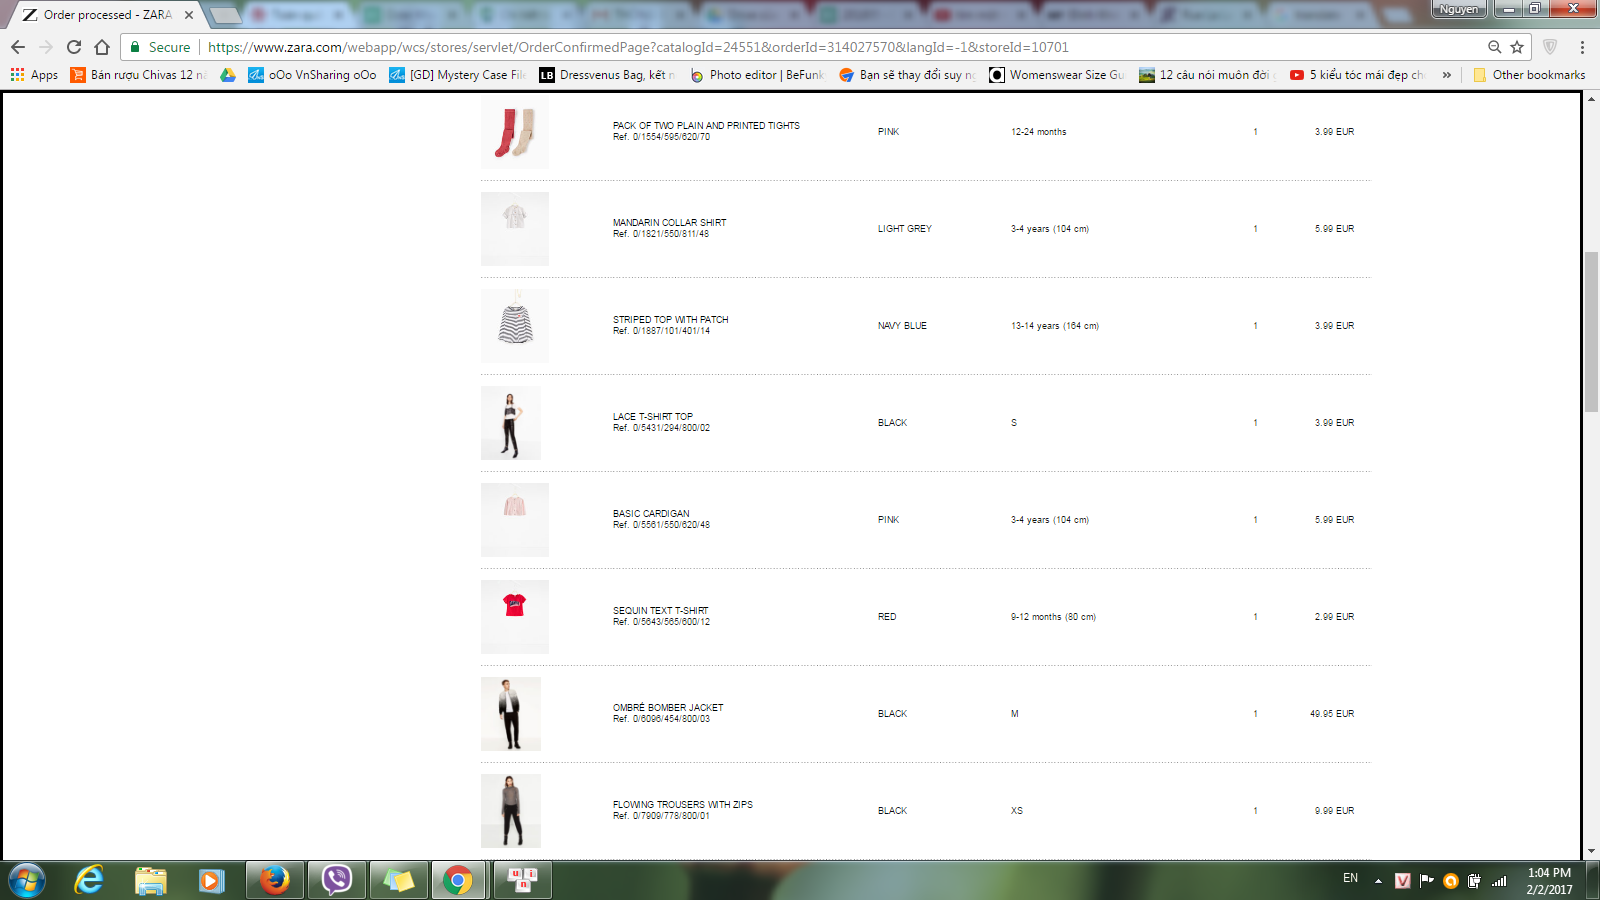Show hidden system tray icons
The height and width of the screenshot is (900, 1600).
pyautogui.click(x=1378, y=881)
